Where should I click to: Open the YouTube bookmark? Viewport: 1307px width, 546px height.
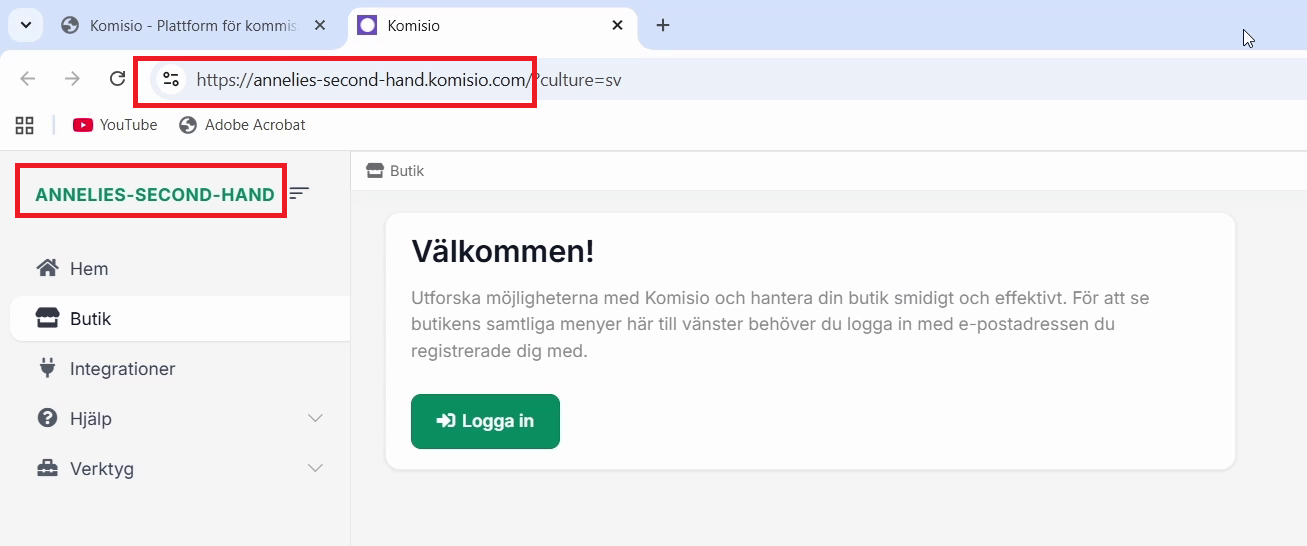[115, 125]
